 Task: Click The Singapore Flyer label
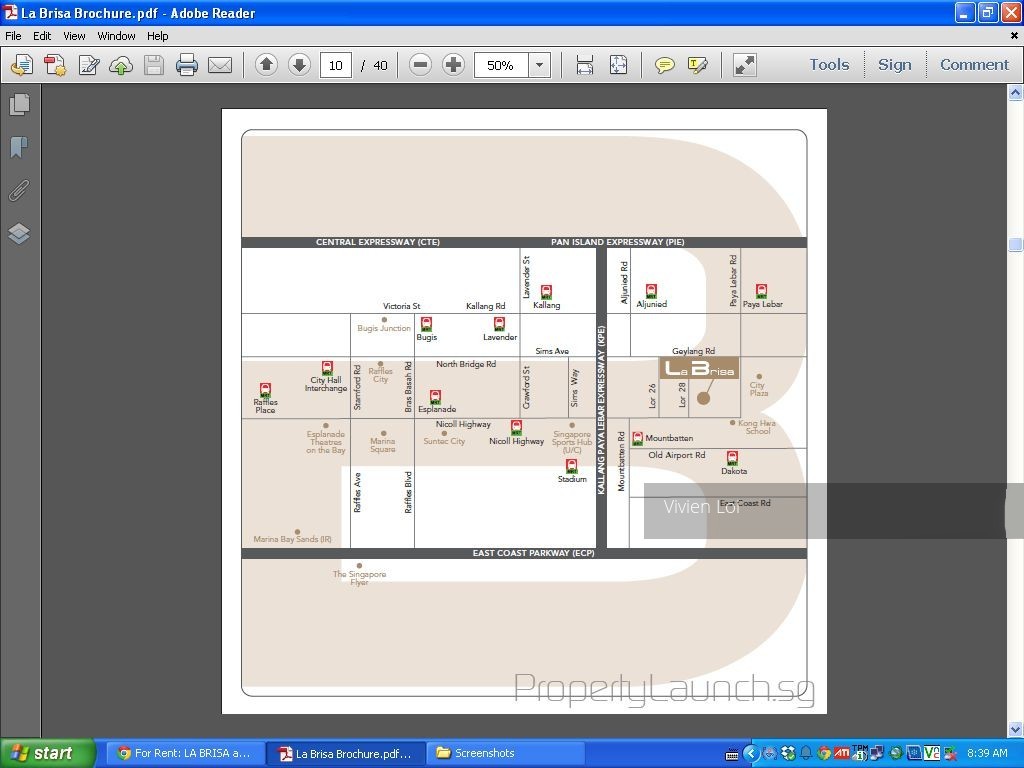point(359,578)
